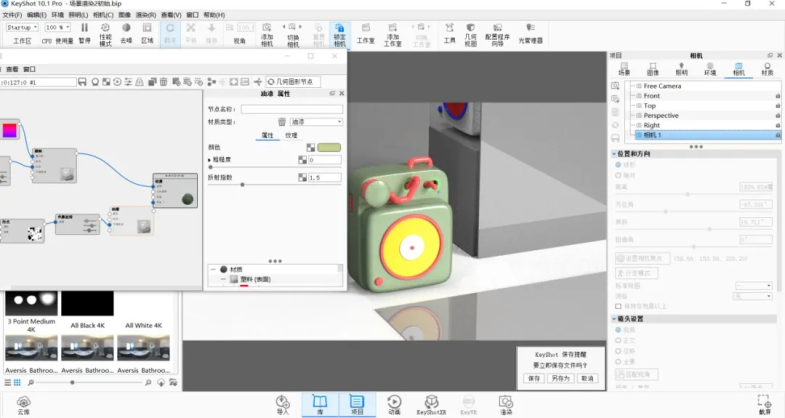Click the green paint color swatch

(328, 148)
